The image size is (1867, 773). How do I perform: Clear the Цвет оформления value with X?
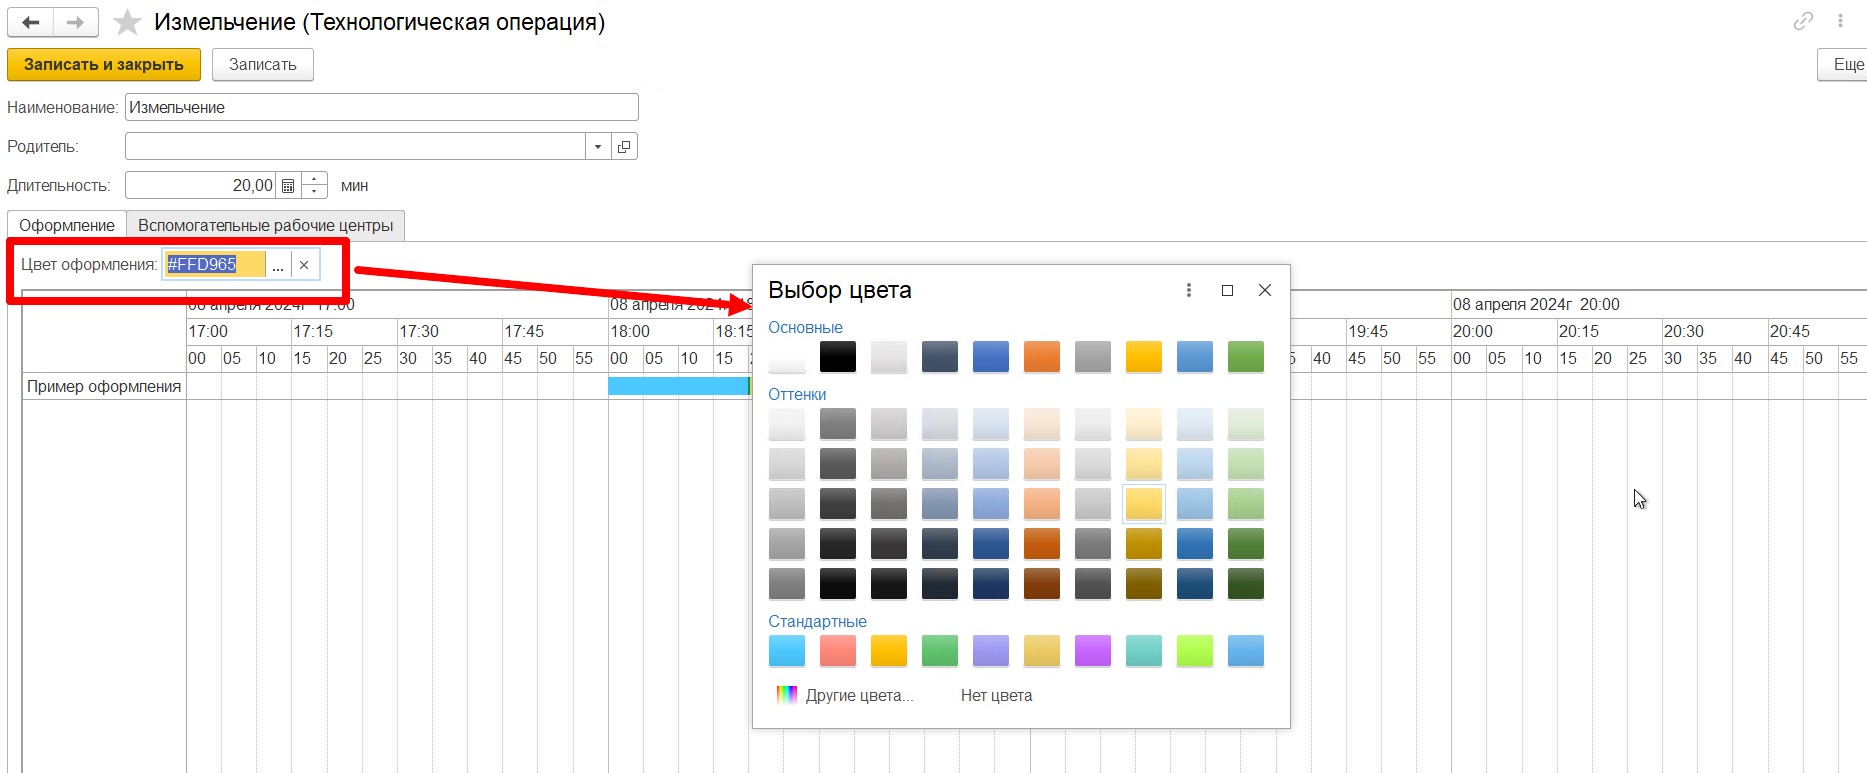(304, 265)
